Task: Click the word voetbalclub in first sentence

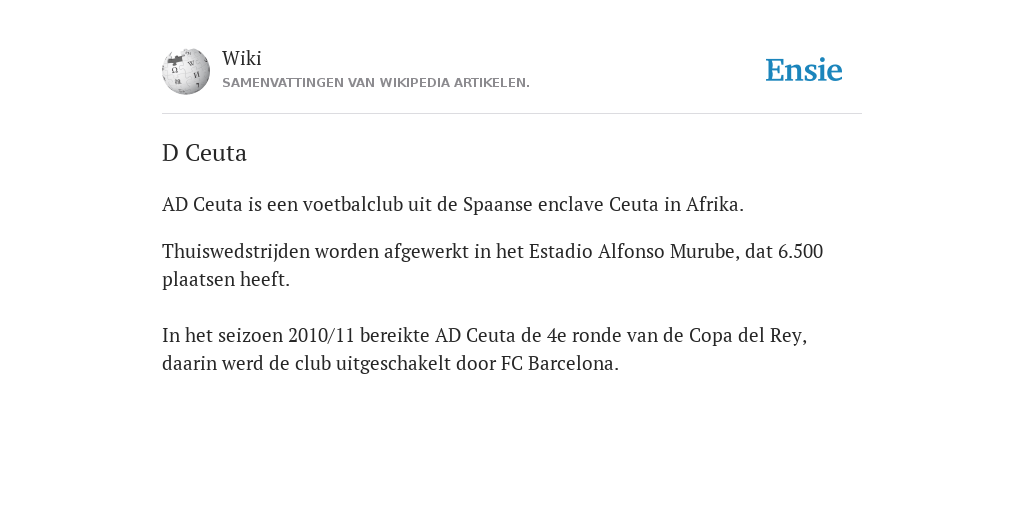Action: pyautogui.click(x=353, y=204)
